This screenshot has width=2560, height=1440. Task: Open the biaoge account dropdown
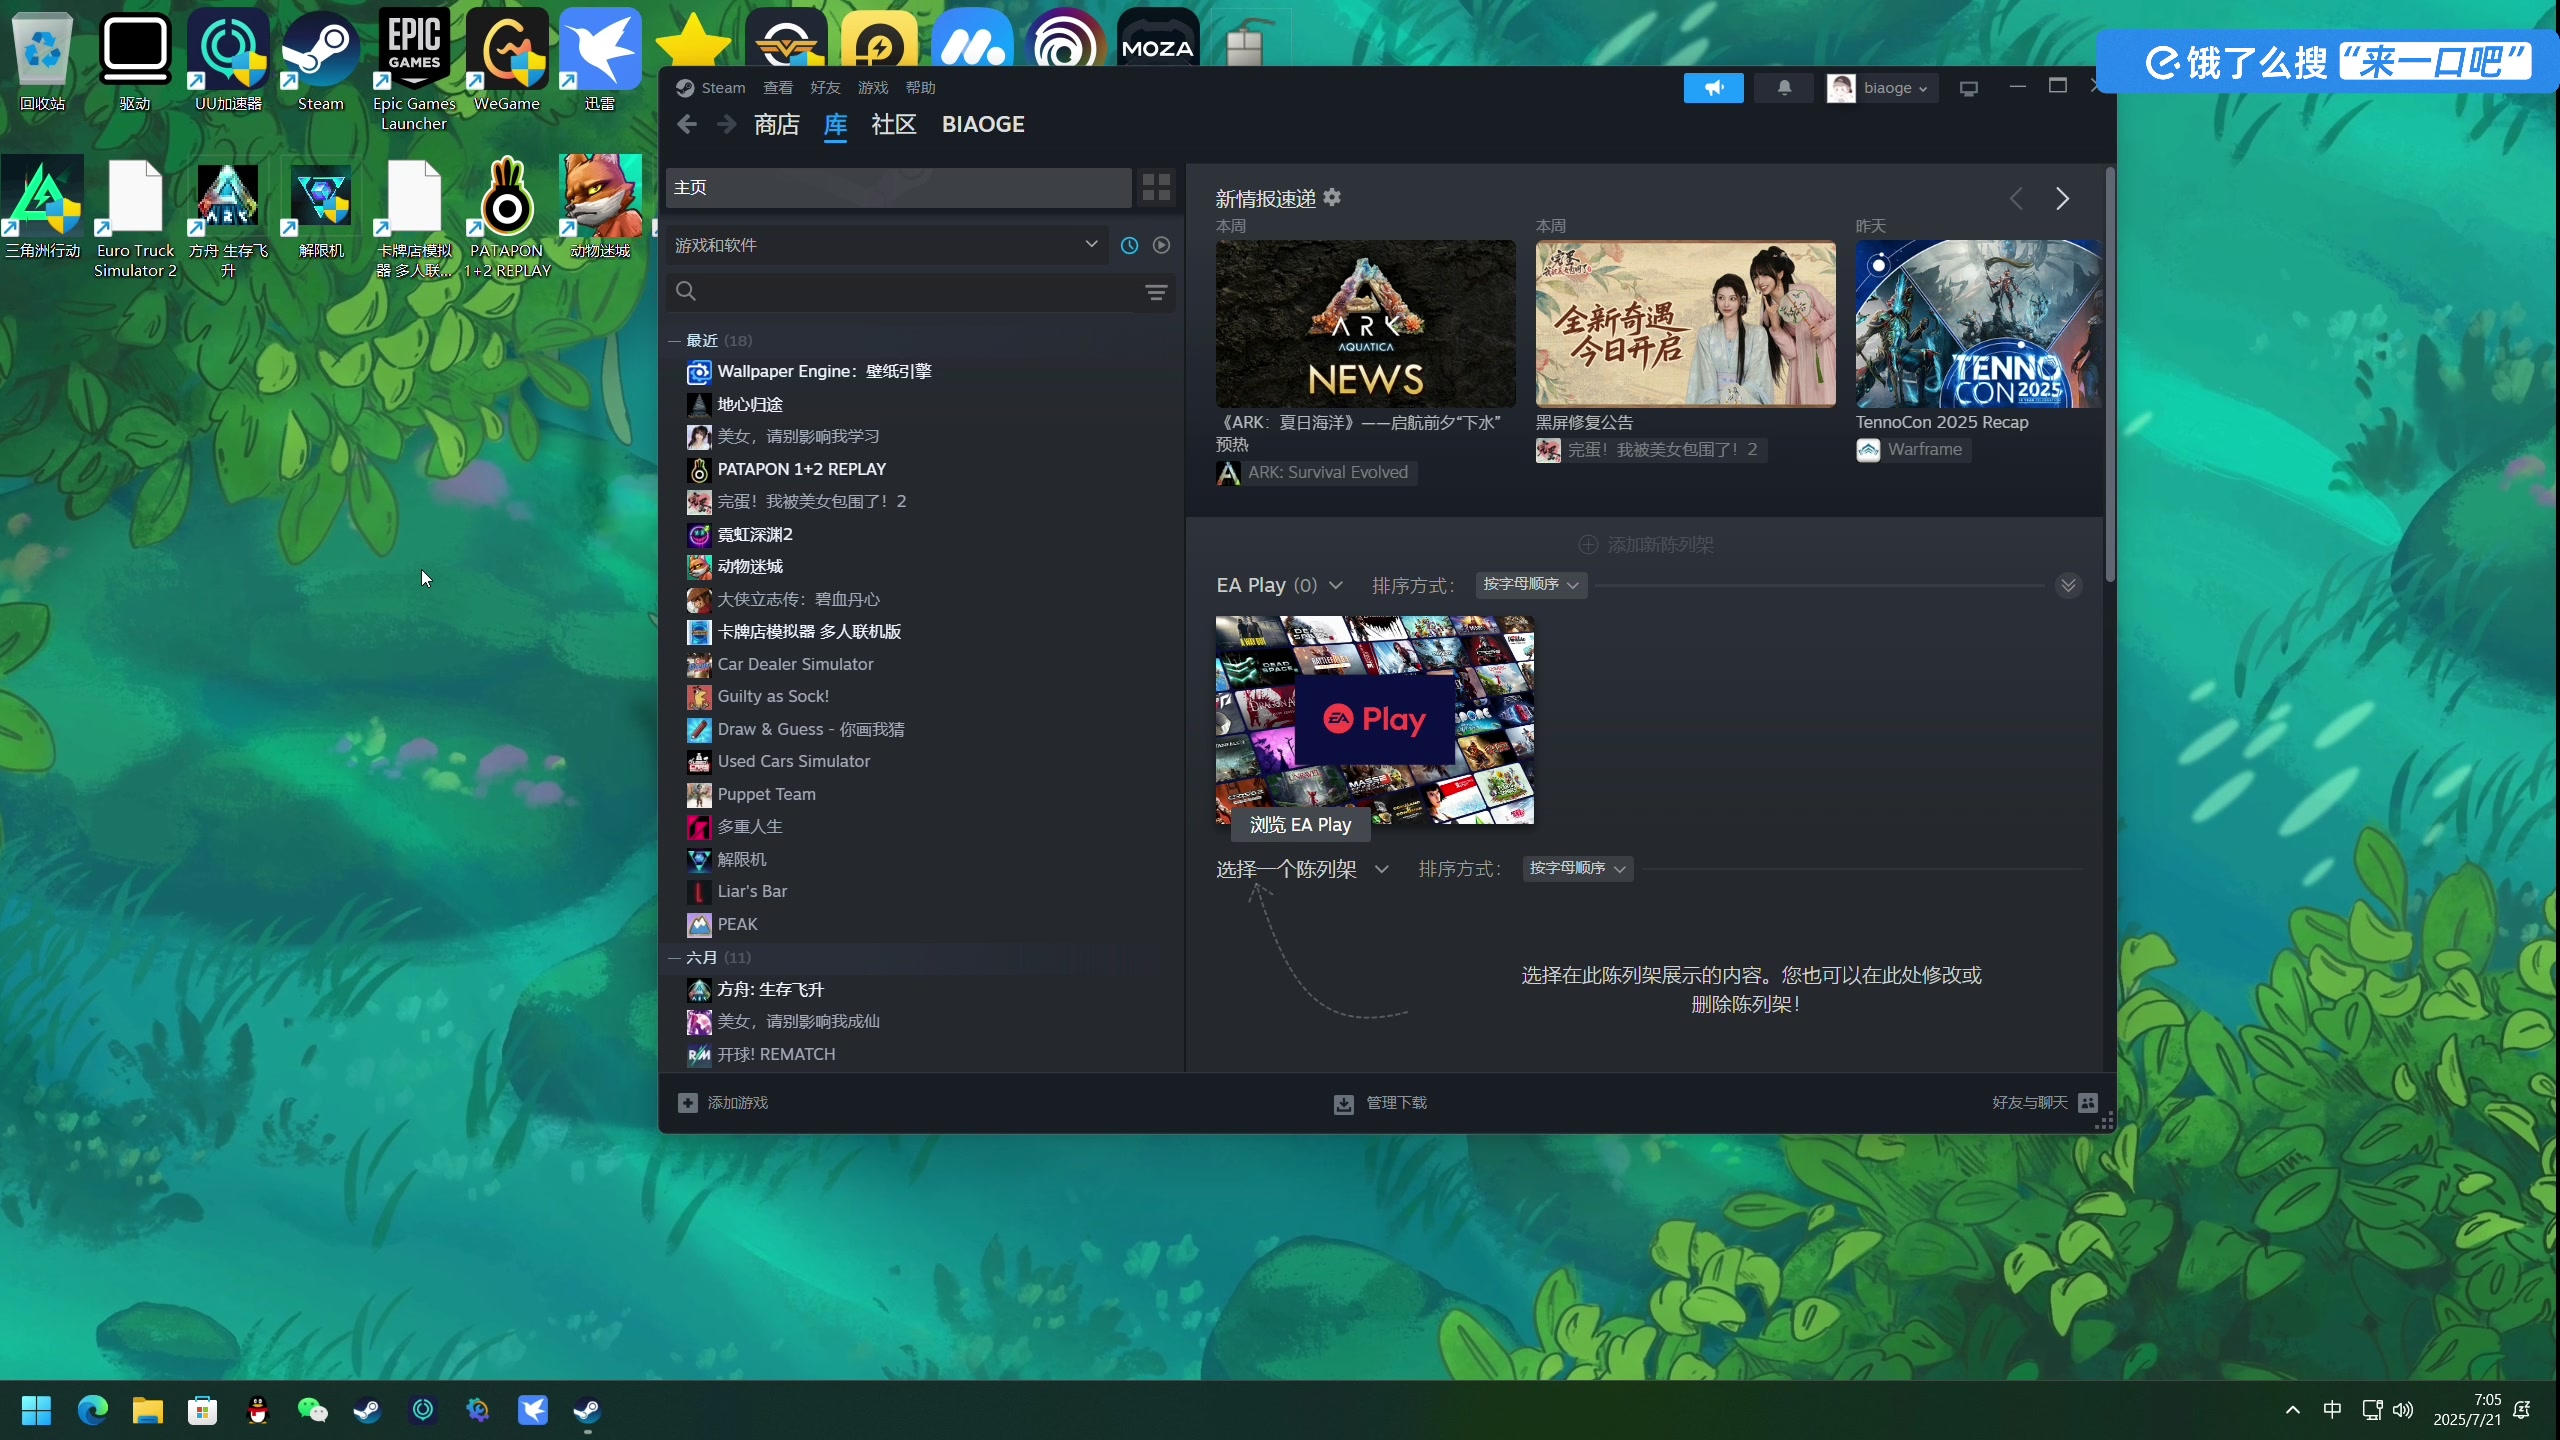[1882, 88]
